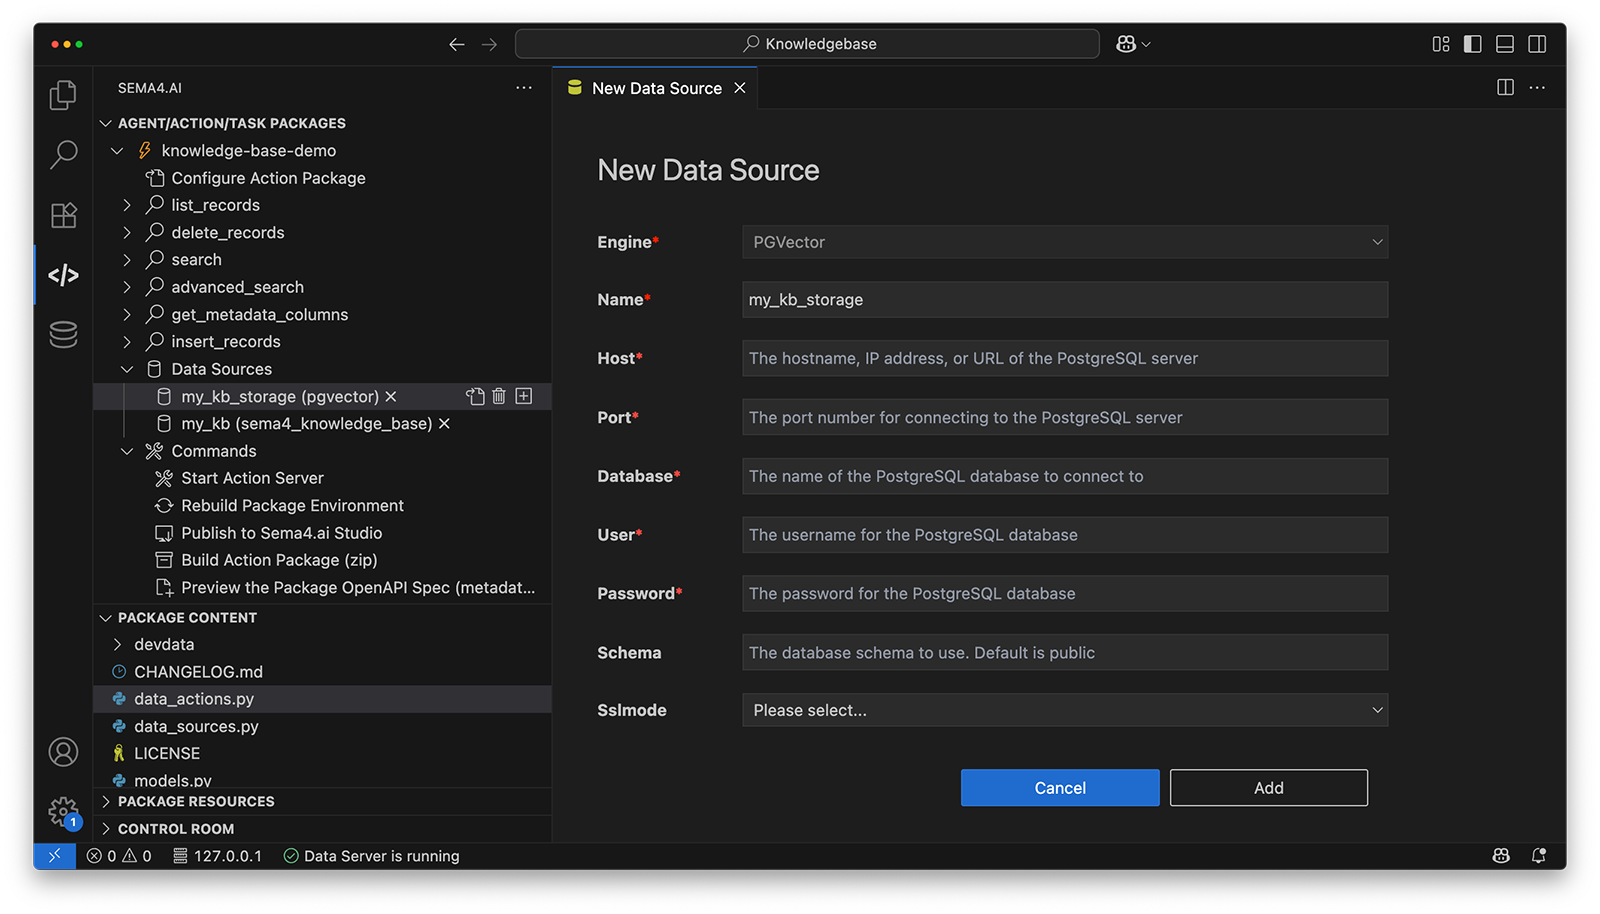Open the Search view in the activity bar

63,155
